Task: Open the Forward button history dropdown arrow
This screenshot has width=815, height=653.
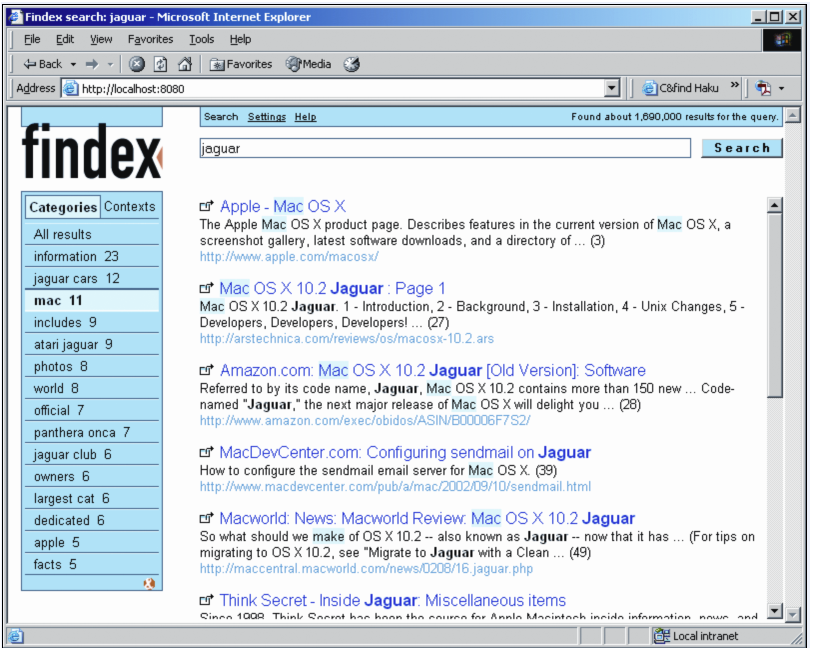Action: 110,64
